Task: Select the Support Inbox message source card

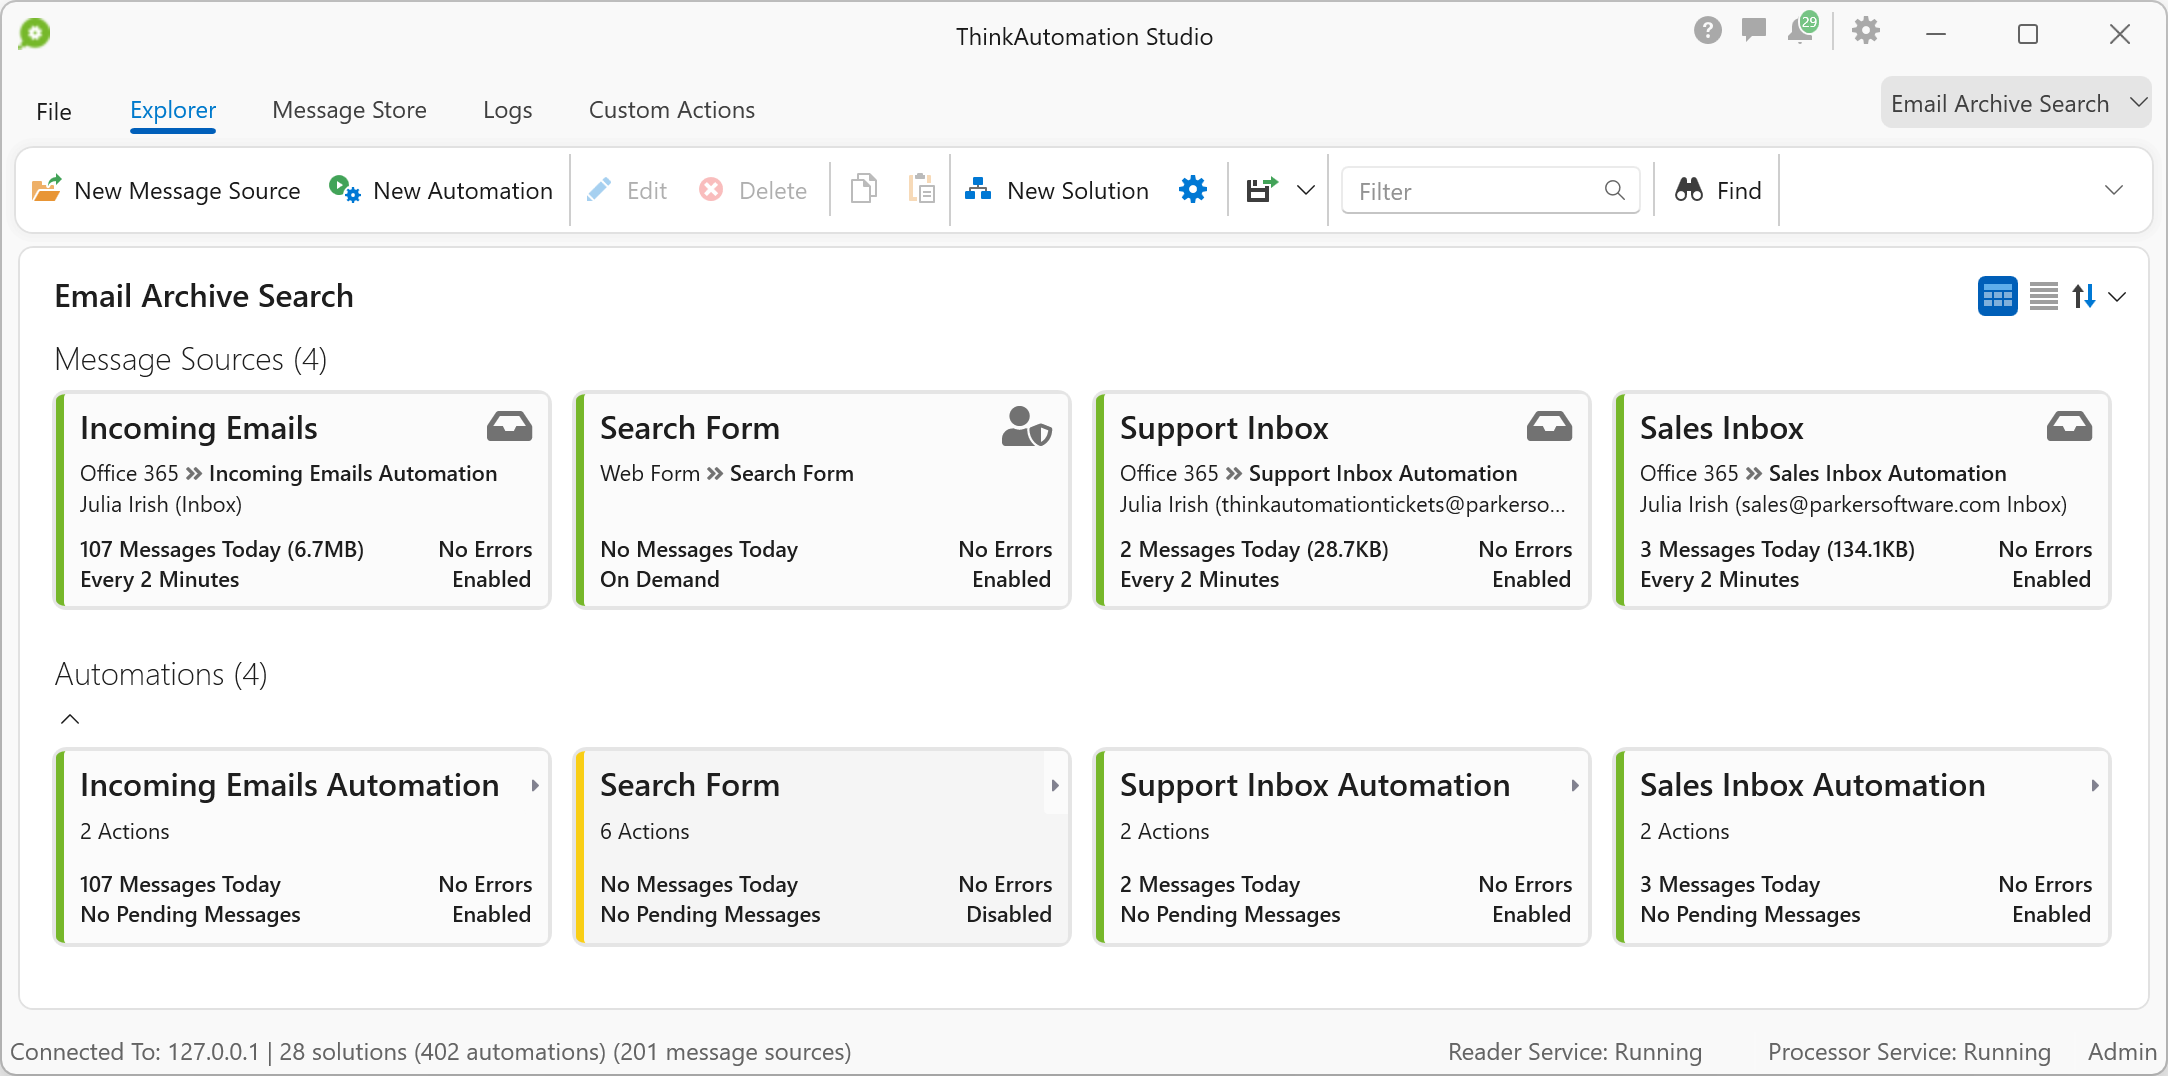Action: point(1342,500)
